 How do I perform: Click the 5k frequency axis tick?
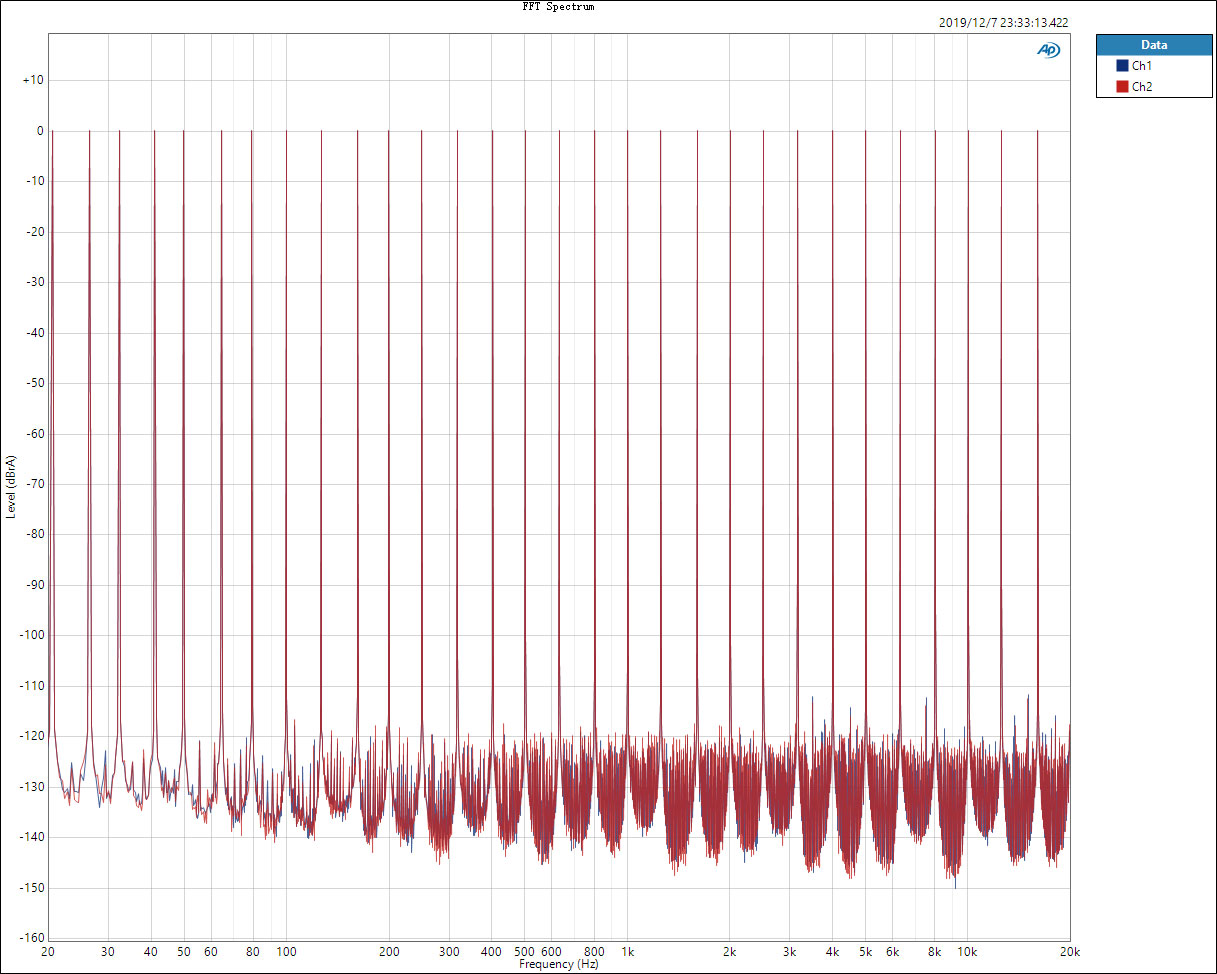tap(866, 952)
